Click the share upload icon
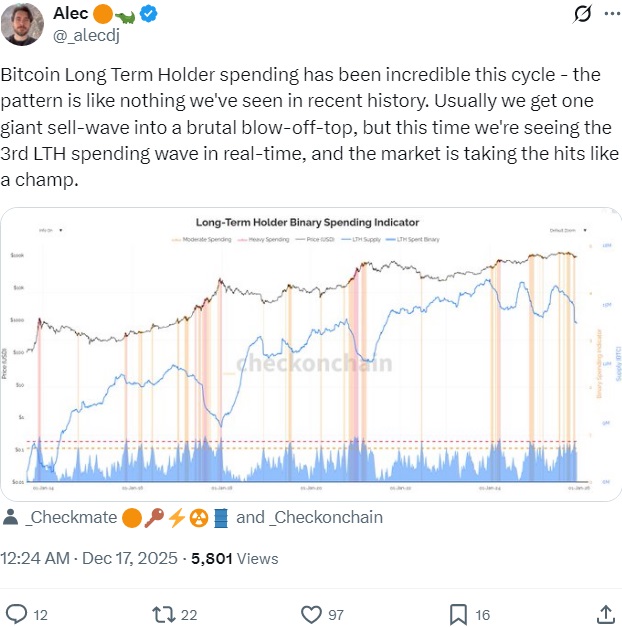 coord(605,613)
